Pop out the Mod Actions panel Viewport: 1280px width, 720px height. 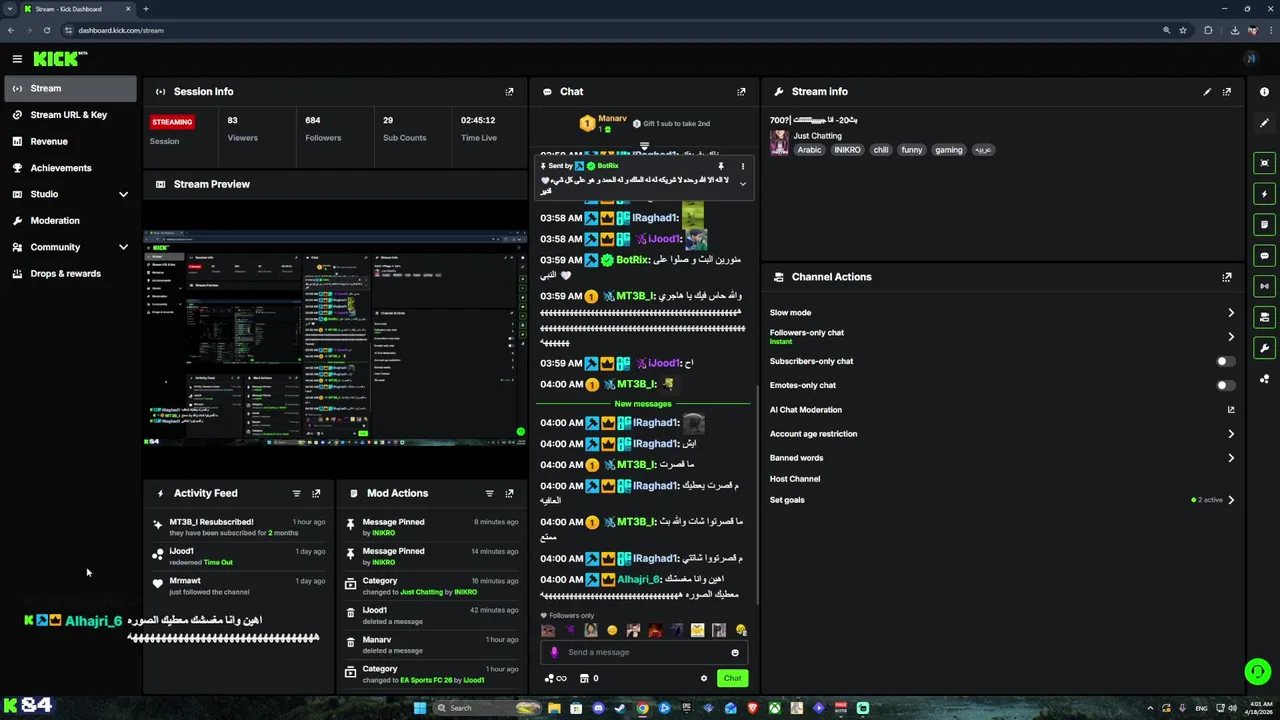(509, 493)
